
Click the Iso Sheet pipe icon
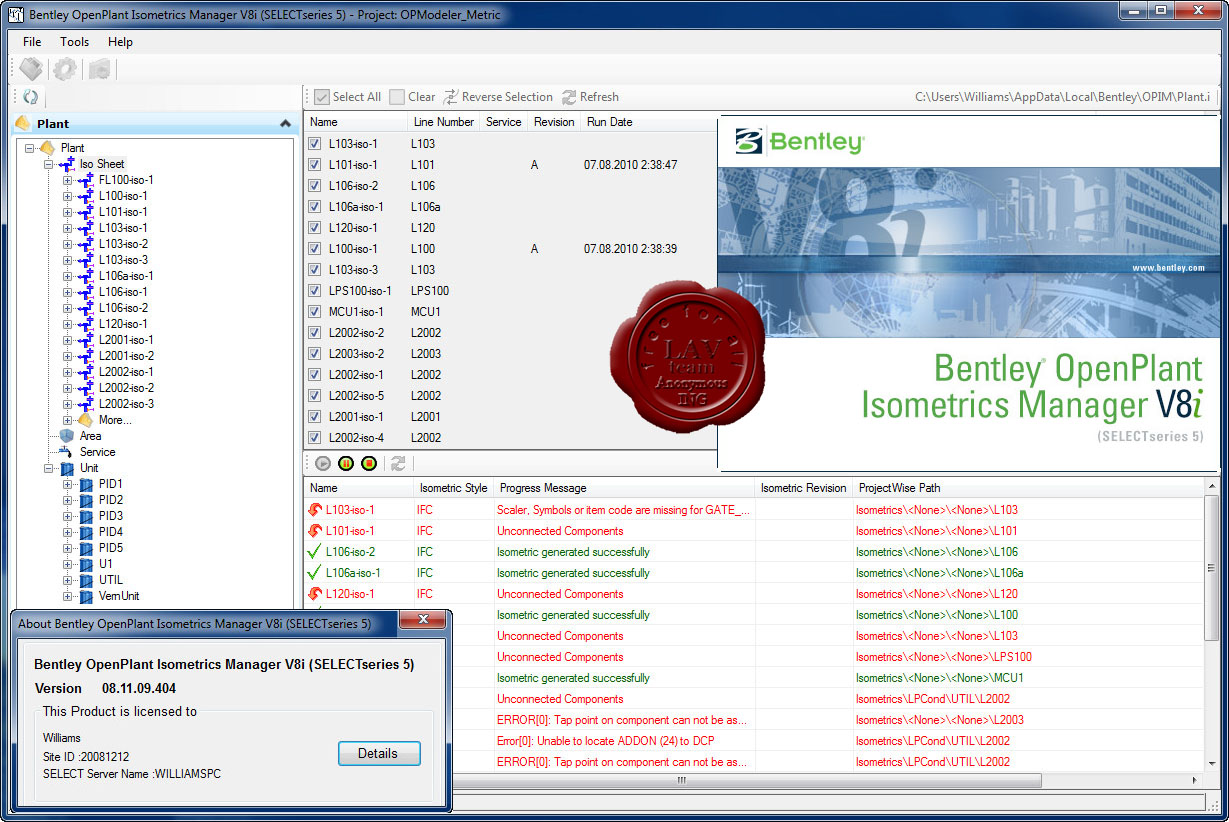point(67,164)
